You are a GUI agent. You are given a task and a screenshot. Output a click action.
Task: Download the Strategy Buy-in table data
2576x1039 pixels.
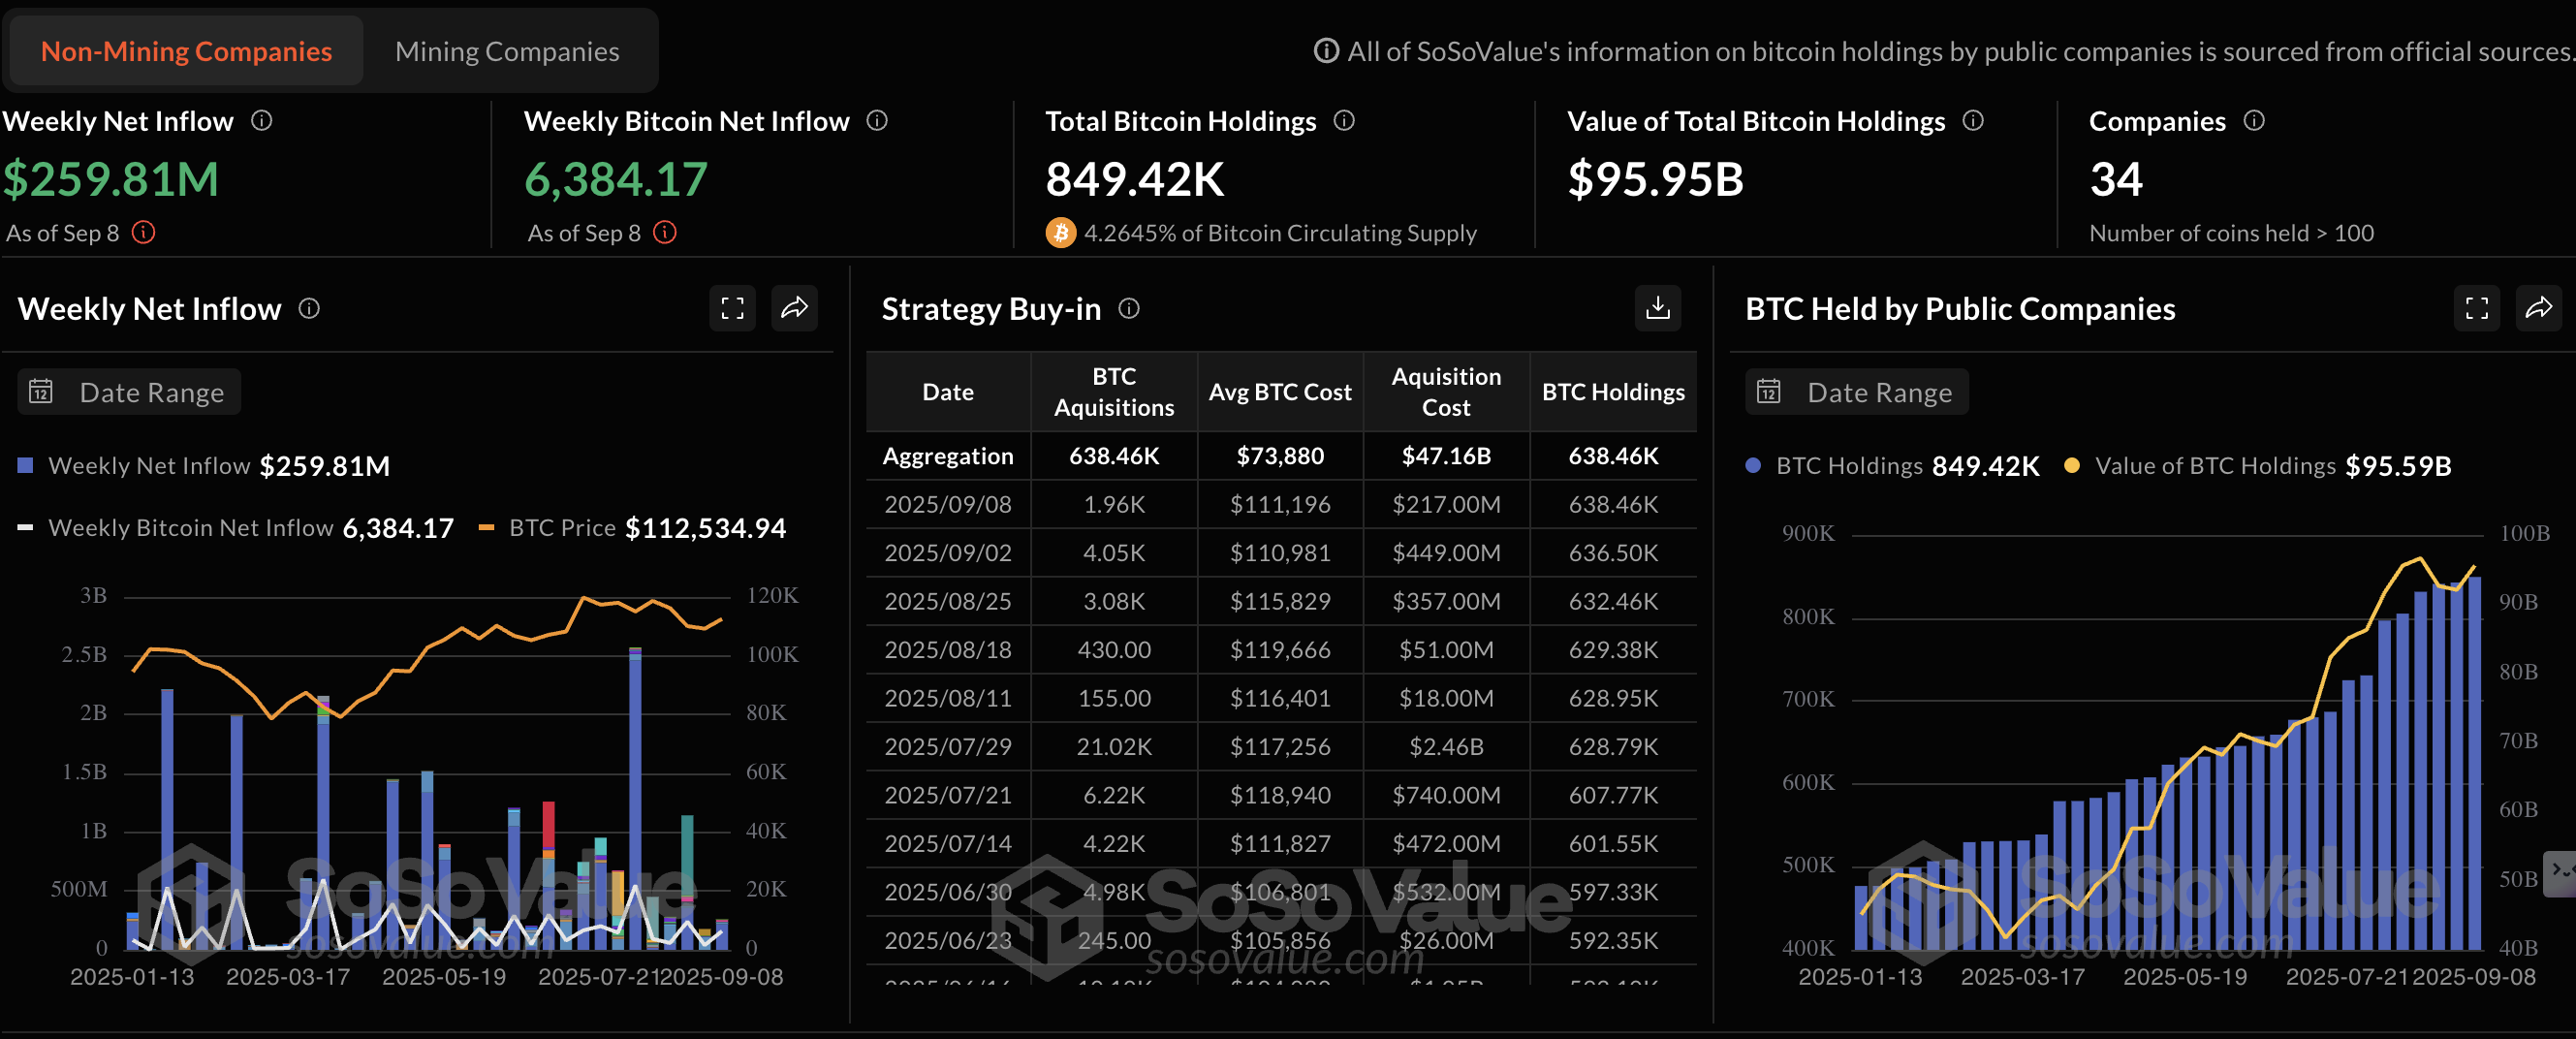1658,308
